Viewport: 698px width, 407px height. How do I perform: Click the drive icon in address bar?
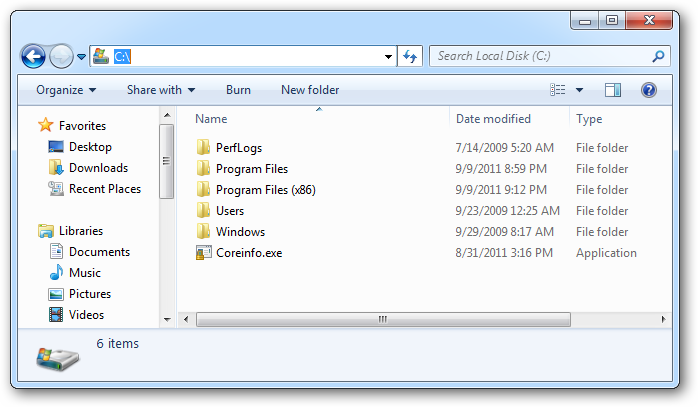click(101, 56)
